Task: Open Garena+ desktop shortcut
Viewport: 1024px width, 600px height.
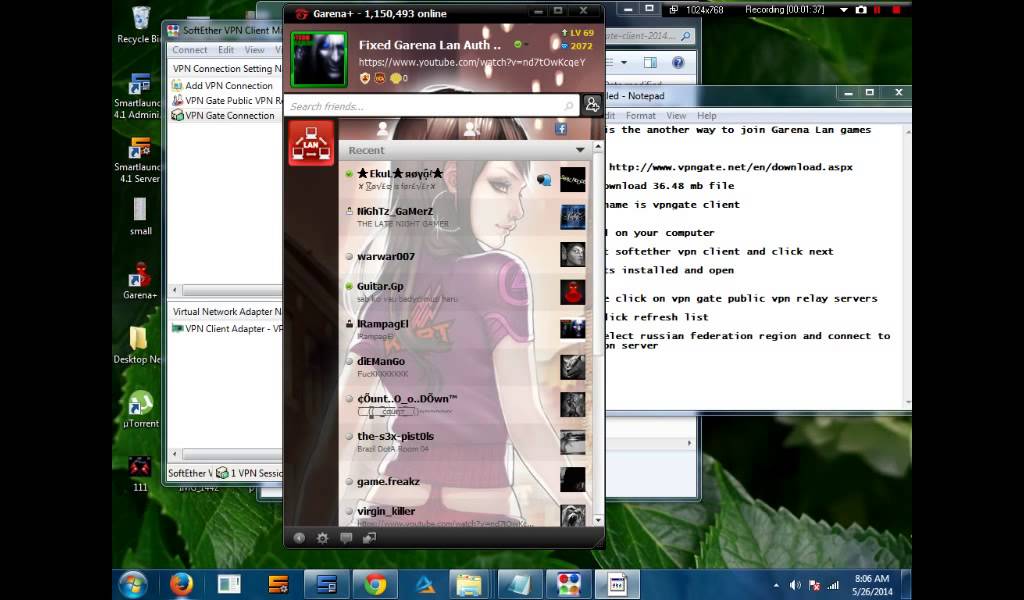Action: (x=139, y=280)
